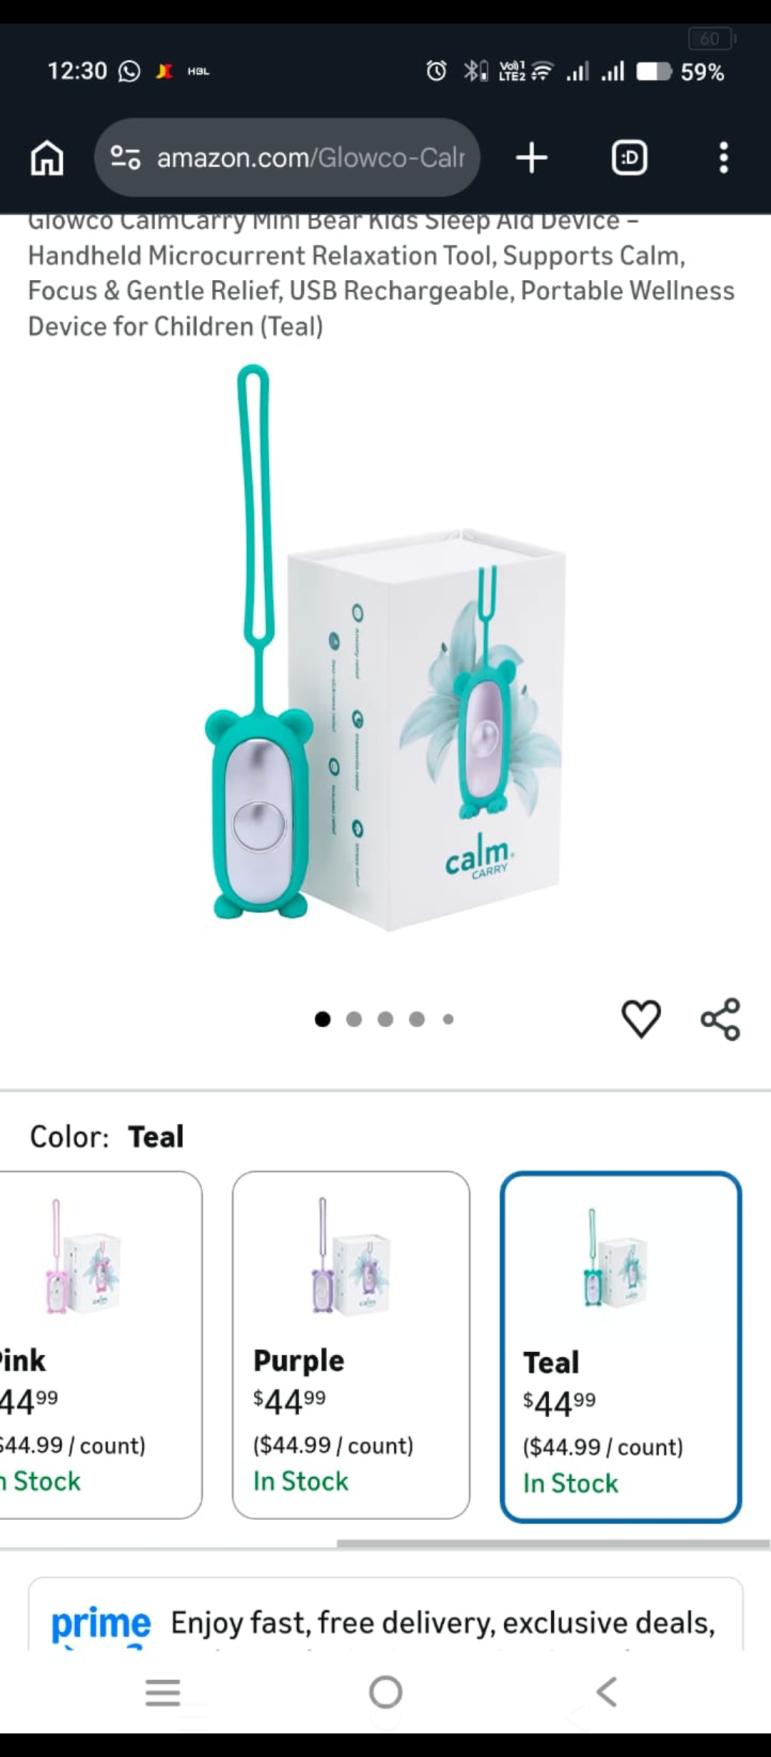Click the amazon.com address bar URL
The image size is (771, 1757).
[311, 158]
